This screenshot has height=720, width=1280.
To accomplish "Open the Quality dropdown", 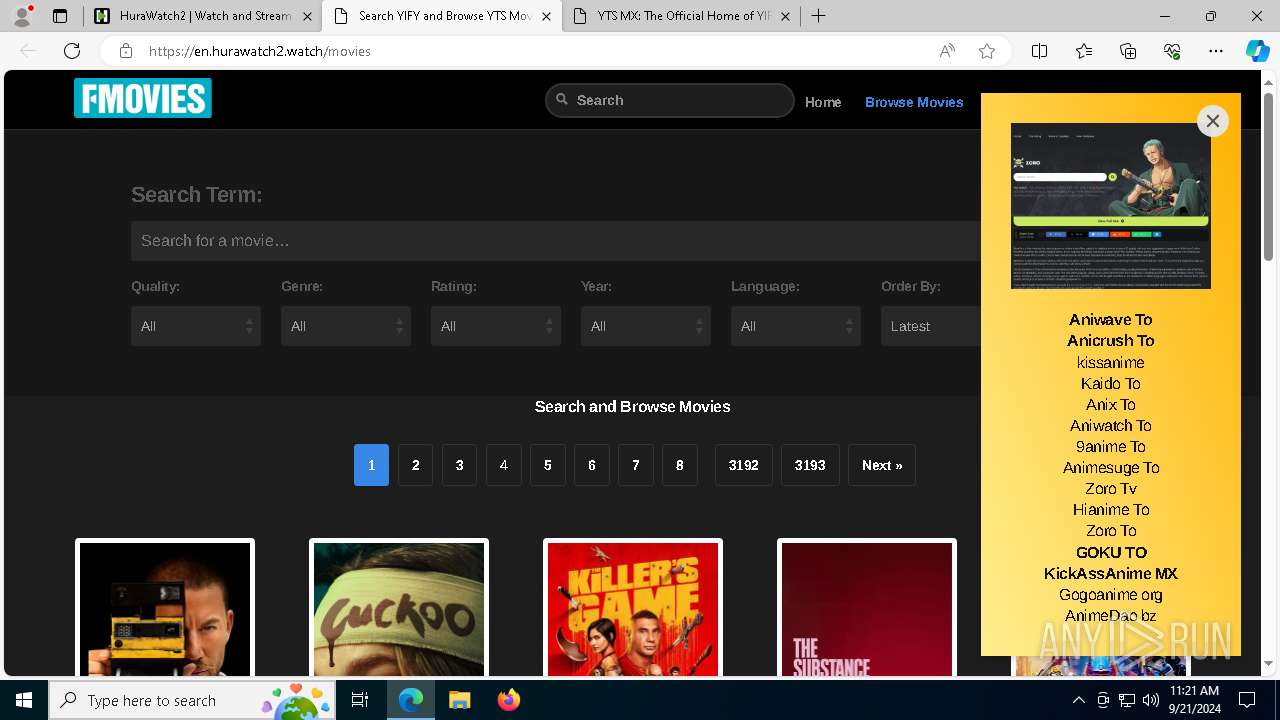I will click(x=196, y=326).
